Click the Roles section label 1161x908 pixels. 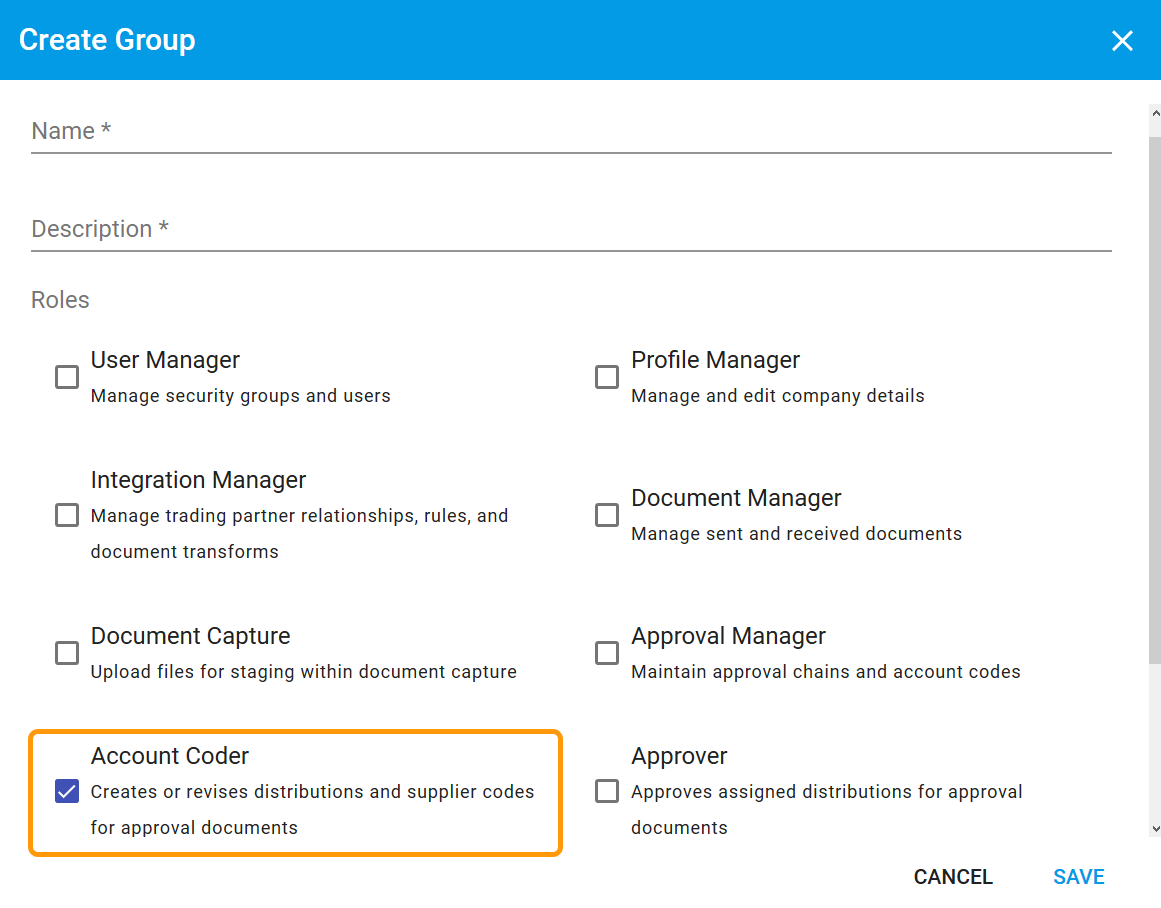60,299
